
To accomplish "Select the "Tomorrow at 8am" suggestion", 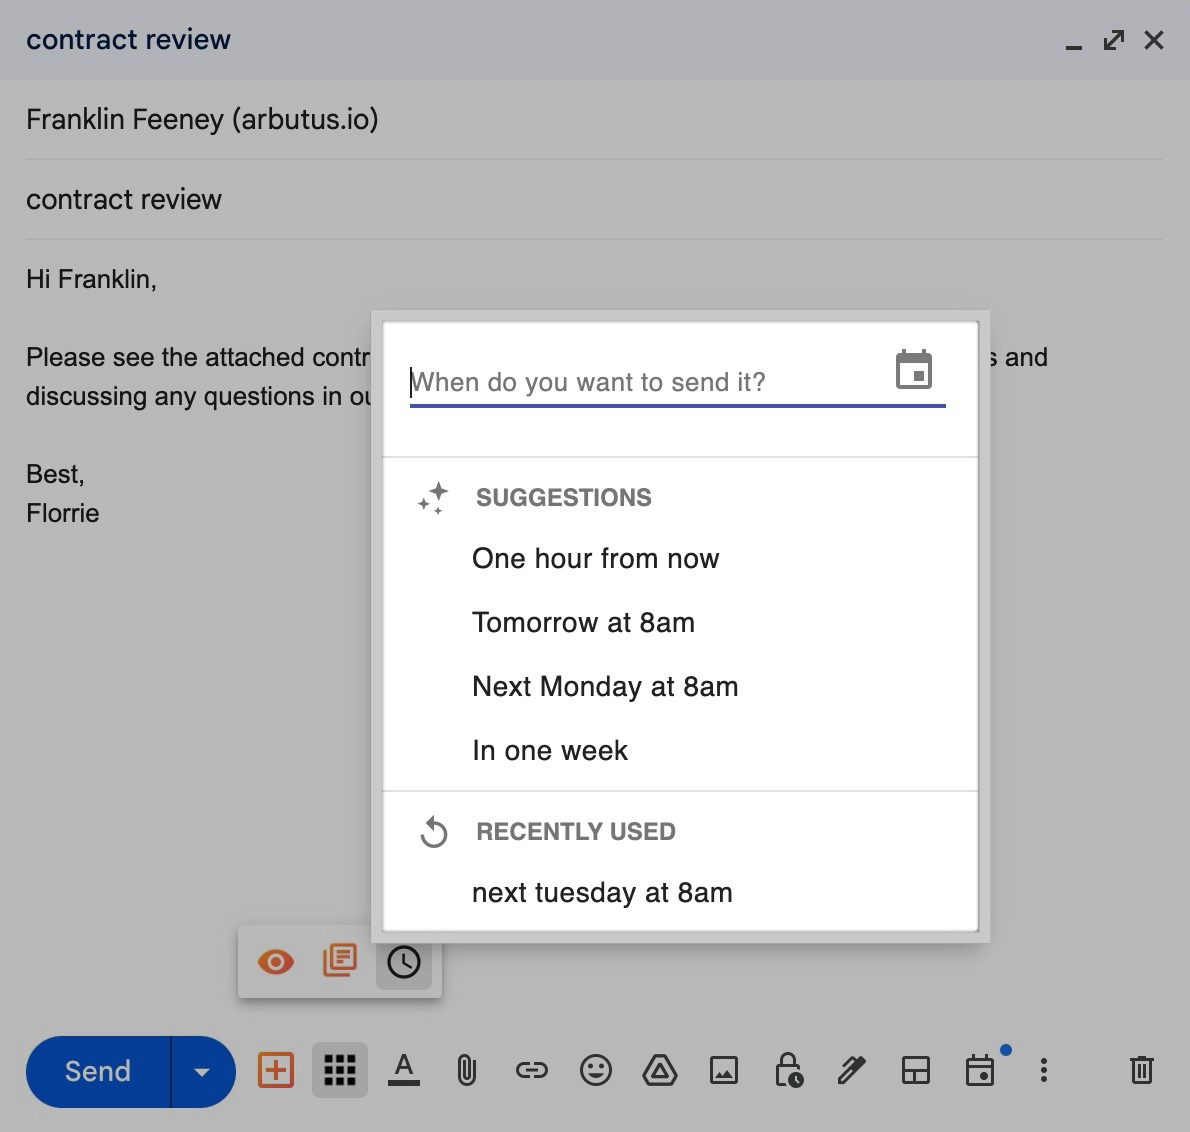I will coord(584,622).
